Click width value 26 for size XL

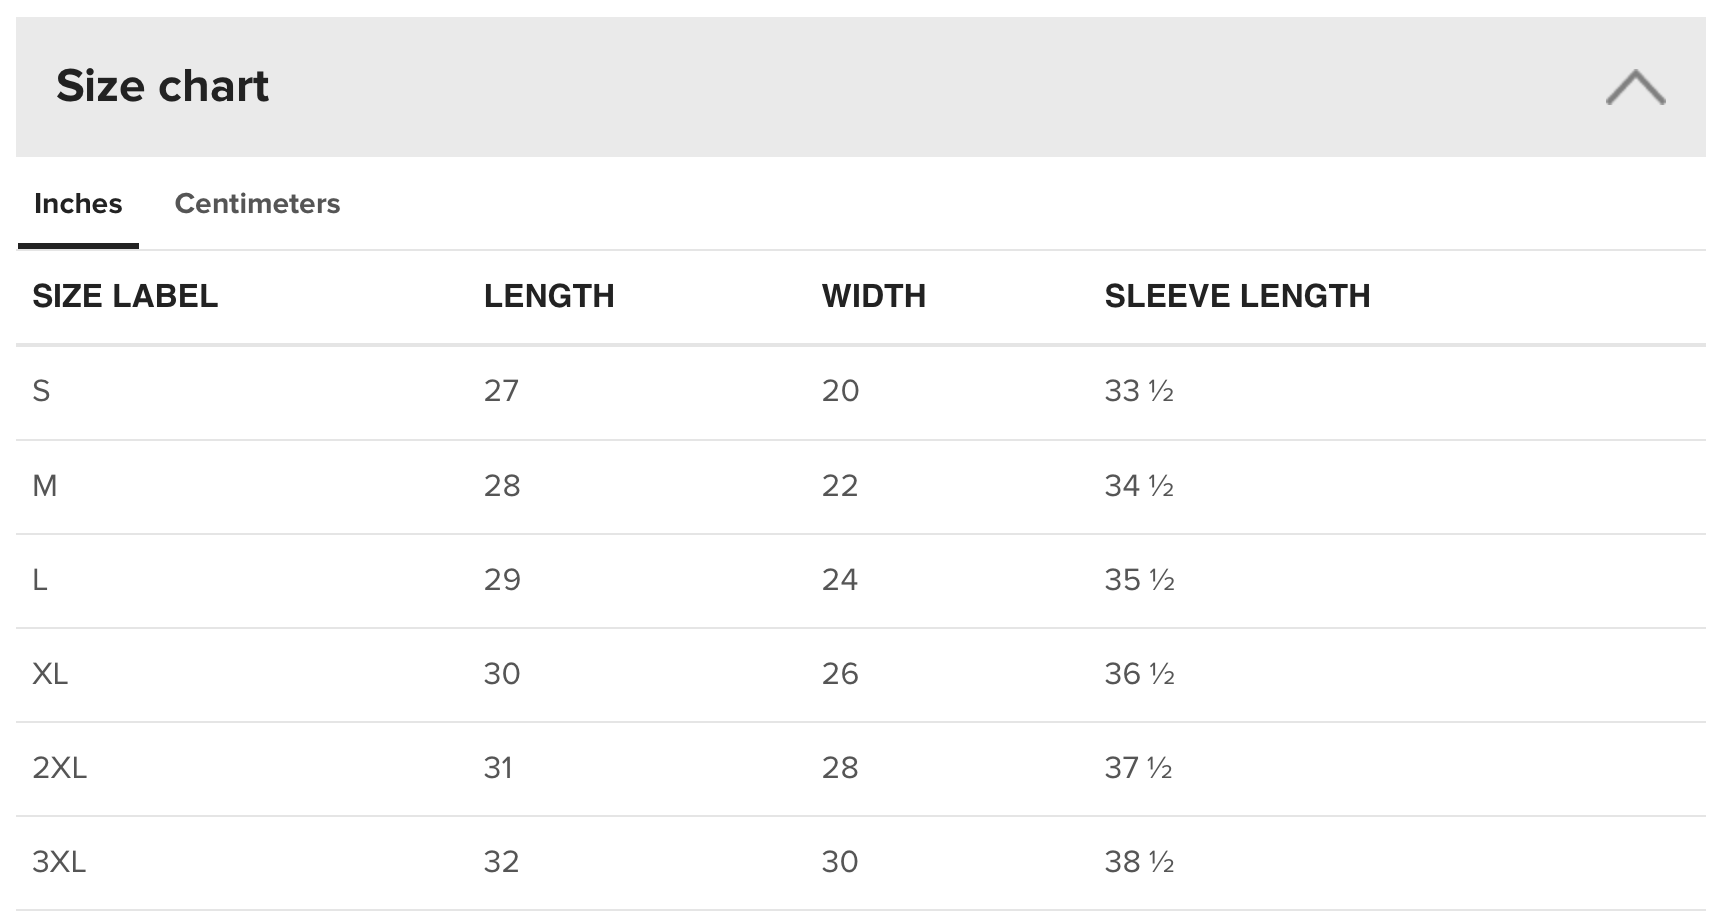pyautogui.click(x=840, y=674)
